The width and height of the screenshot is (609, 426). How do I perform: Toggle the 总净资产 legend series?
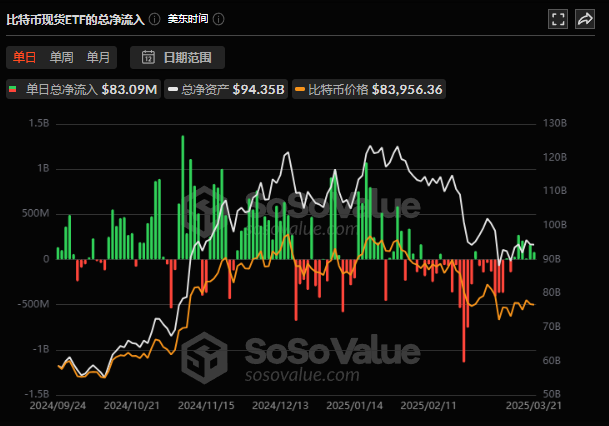pos(226,89)
